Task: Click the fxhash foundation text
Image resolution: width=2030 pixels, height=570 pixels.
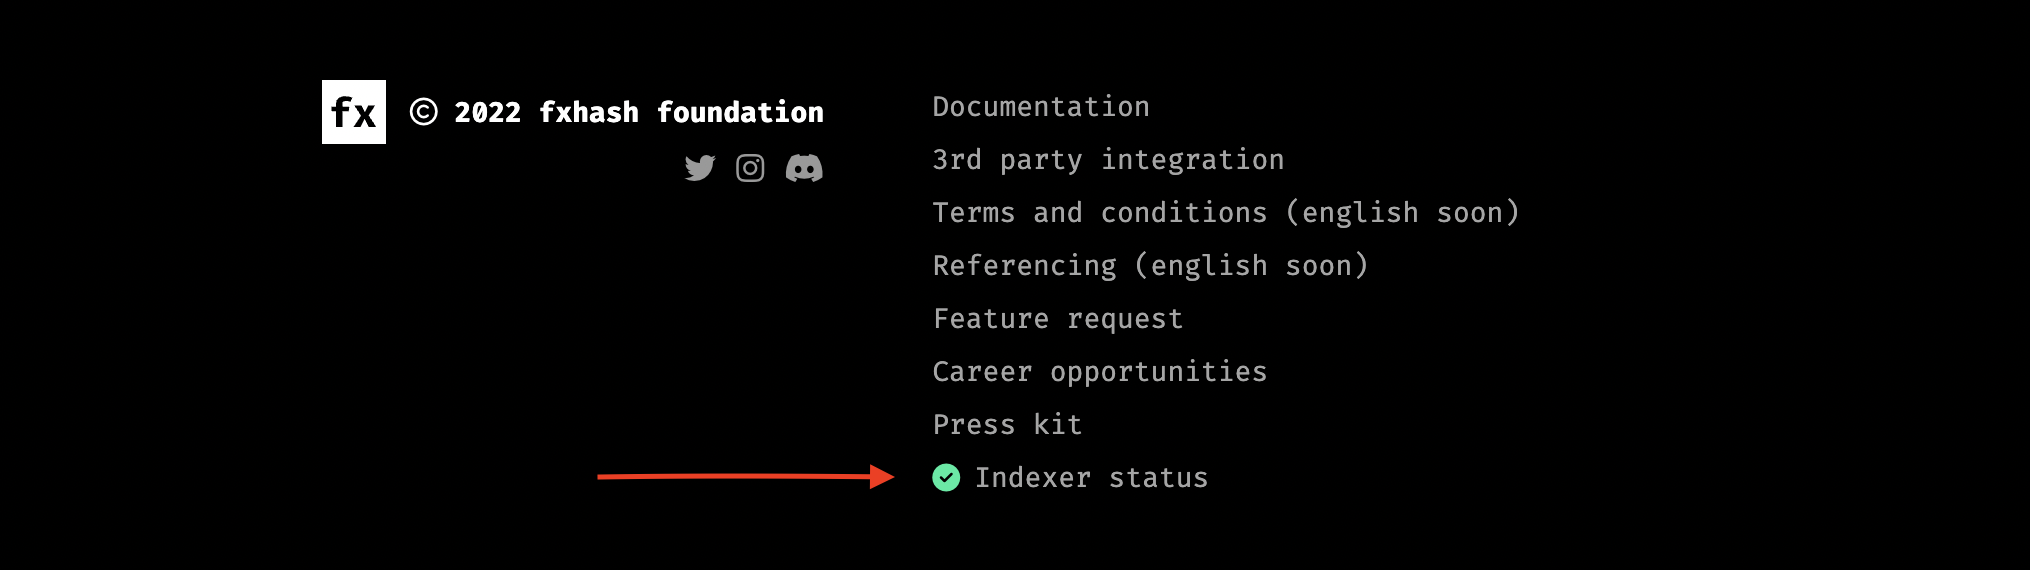Action: [x=681, y=112]
